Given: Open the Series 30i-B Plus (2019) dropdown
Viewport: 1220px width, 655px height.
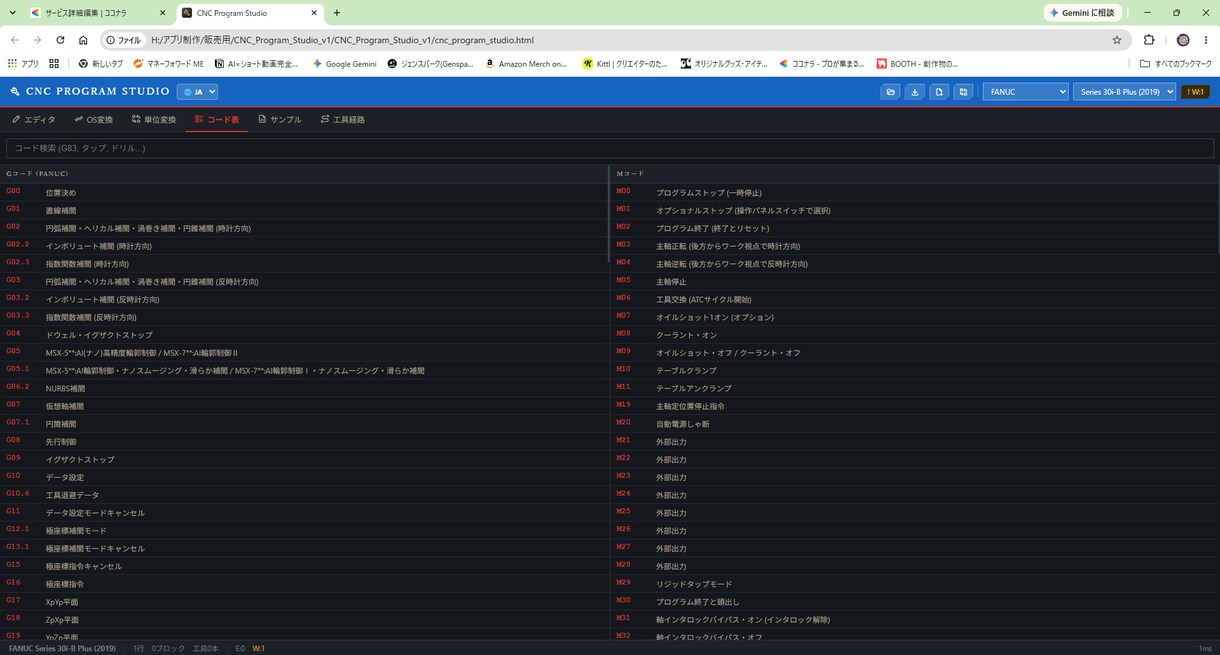Looking at the screenshot, I should click(x=1125, y=92).
